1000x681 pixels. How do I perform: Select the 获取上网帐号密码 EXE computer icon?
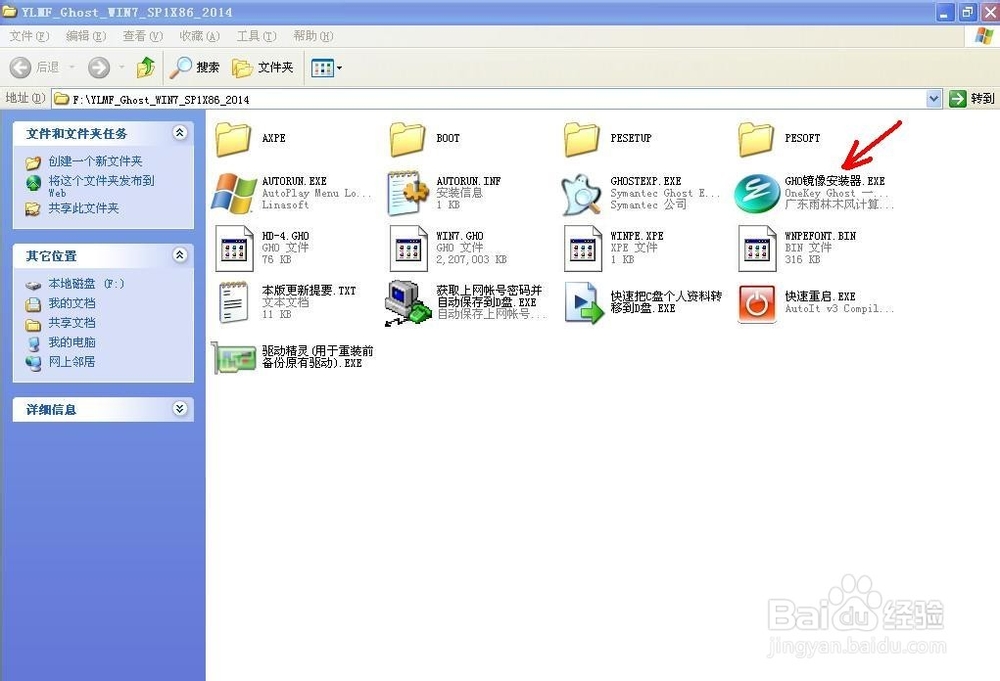408,302
